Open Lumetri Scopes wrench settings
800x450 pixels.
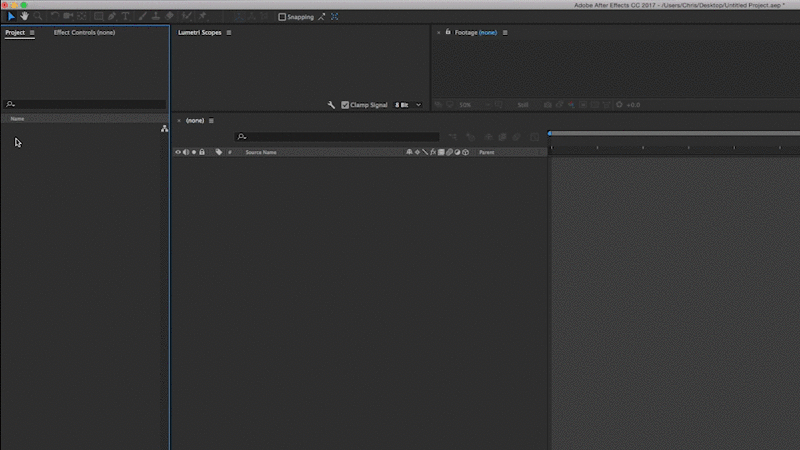(331, 105)
